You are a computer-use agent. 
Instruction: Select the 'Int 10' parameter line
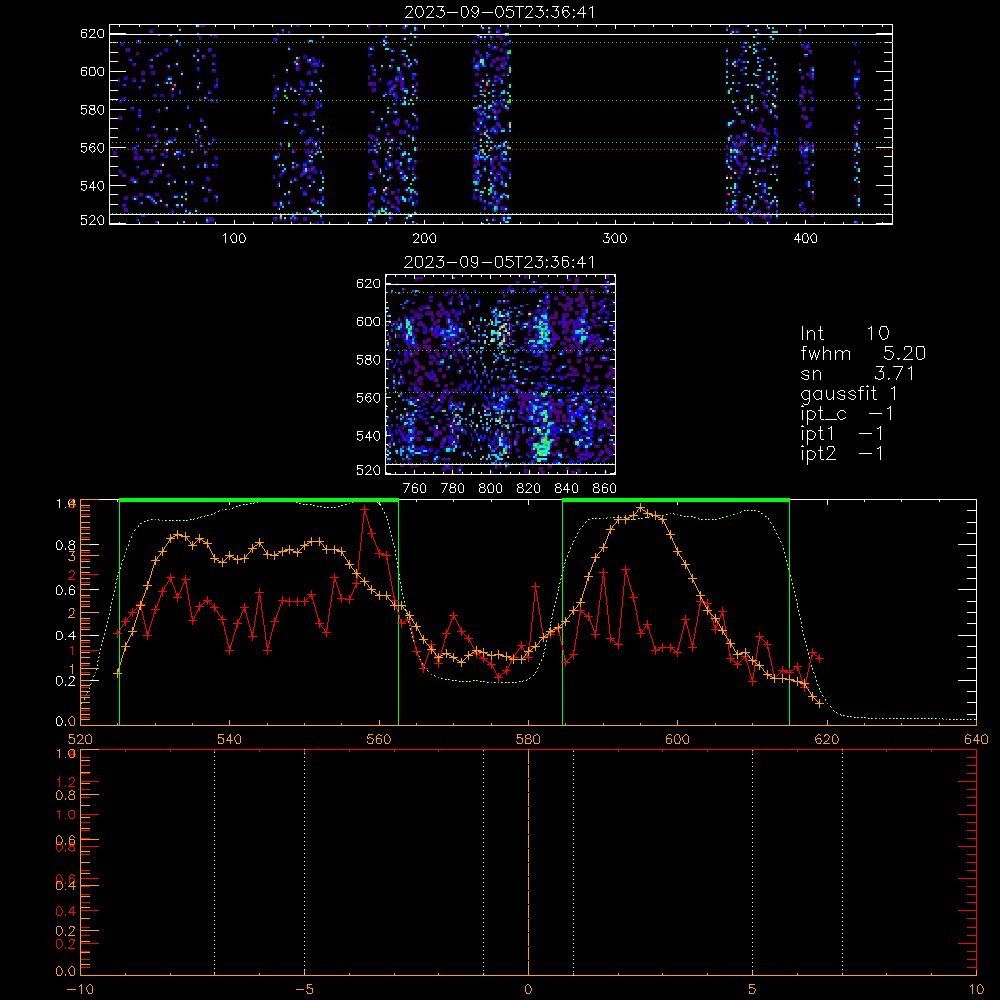coord(844,333)
